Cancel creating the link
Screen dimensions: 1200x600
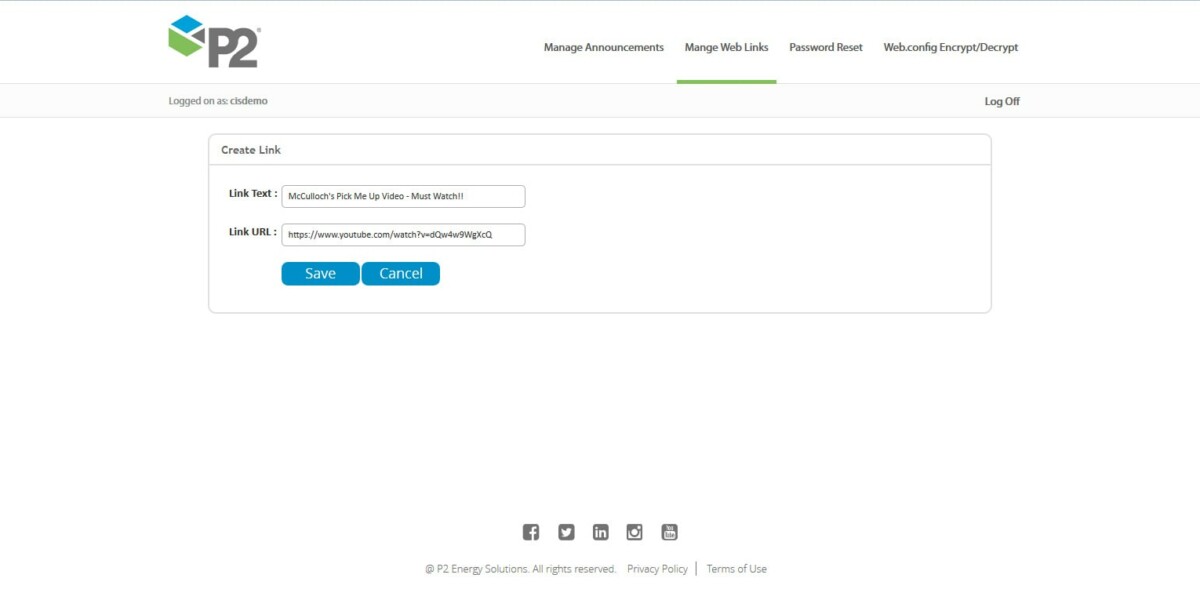[x=400, y=273]
